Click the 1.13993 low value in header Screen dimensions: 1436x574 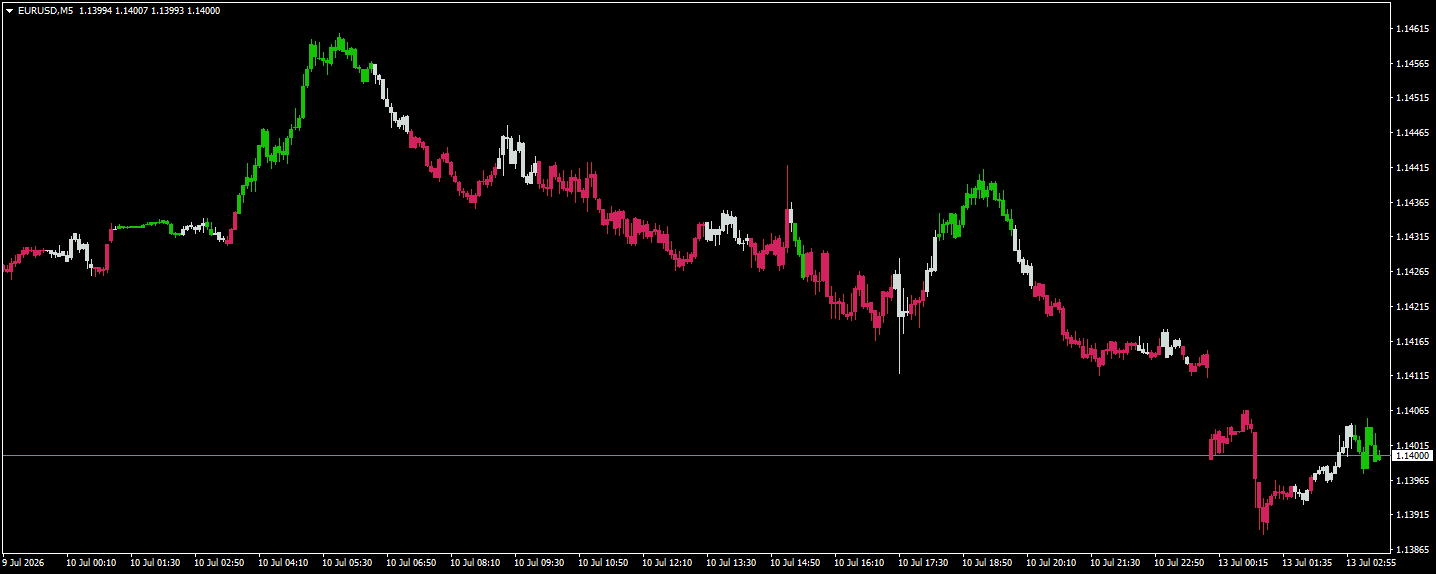click(x=169, y=11)
